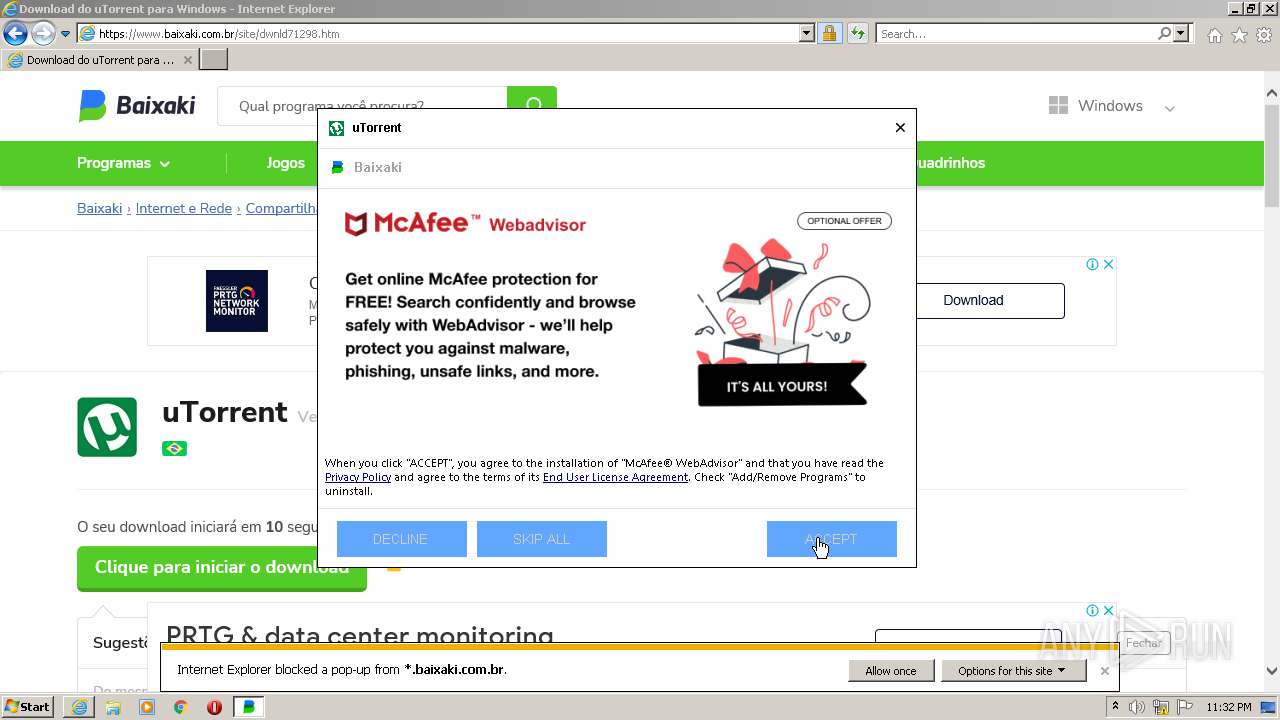Click the media player taskbar icon
Viewport: 1280px width, 720px height.
[x=147, y=707]
